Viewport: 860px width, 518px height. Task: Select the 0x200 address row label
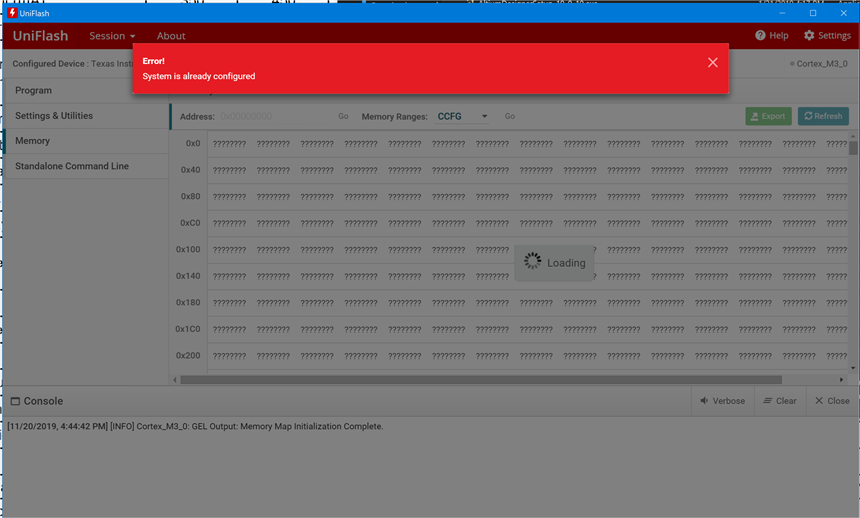tap(188, 356)
